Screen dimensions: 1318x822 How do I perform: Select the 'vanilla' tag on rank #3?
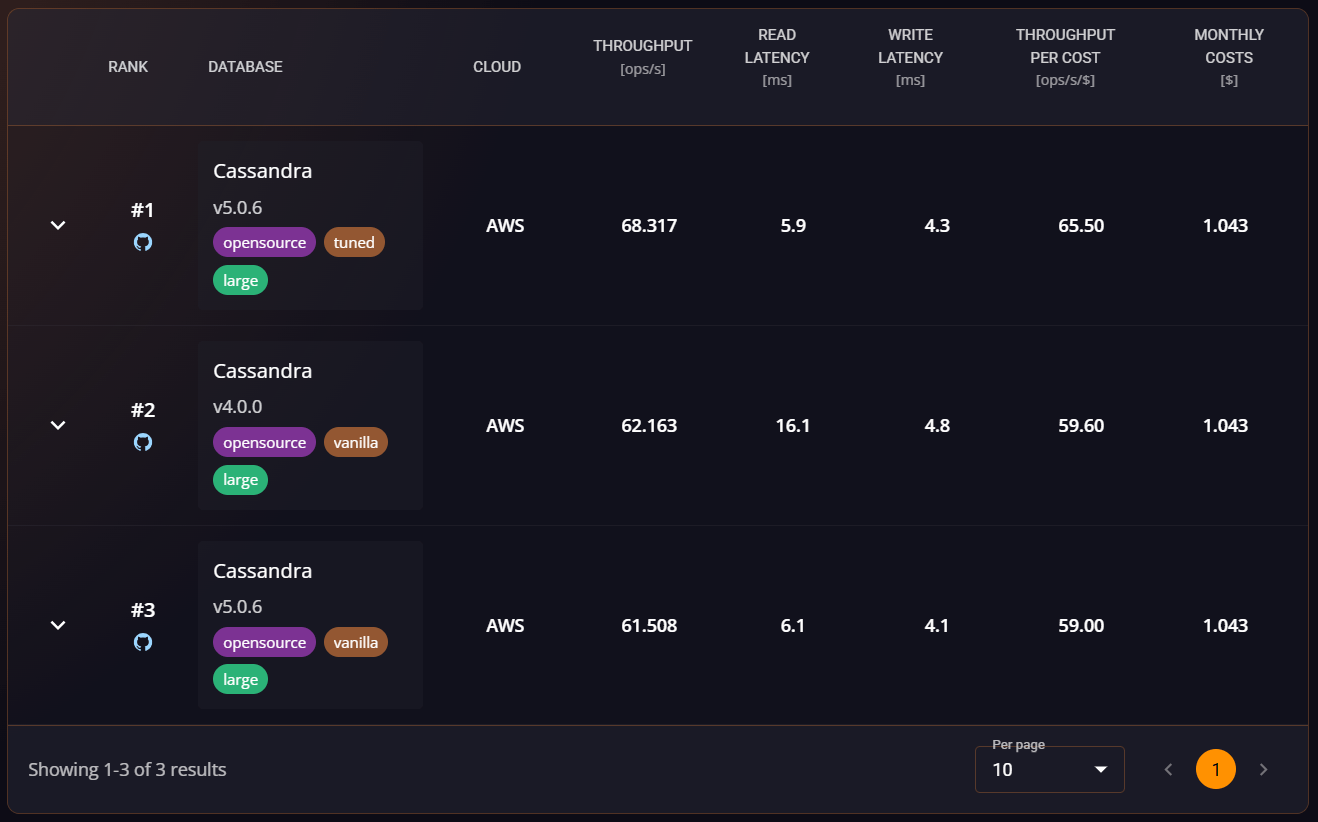(x=356, y=642)
